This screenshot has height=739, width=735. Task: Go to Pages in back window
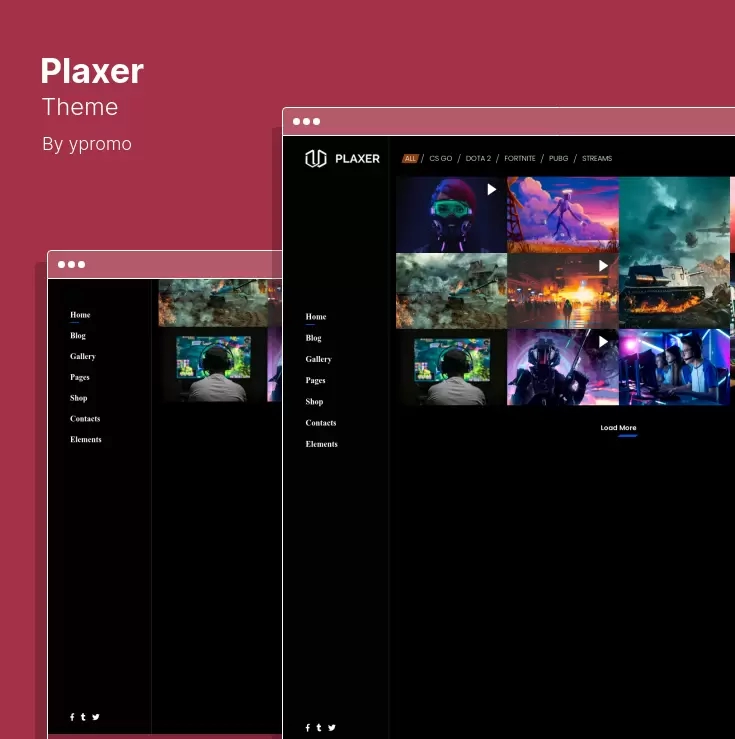(x=80, y=377)
